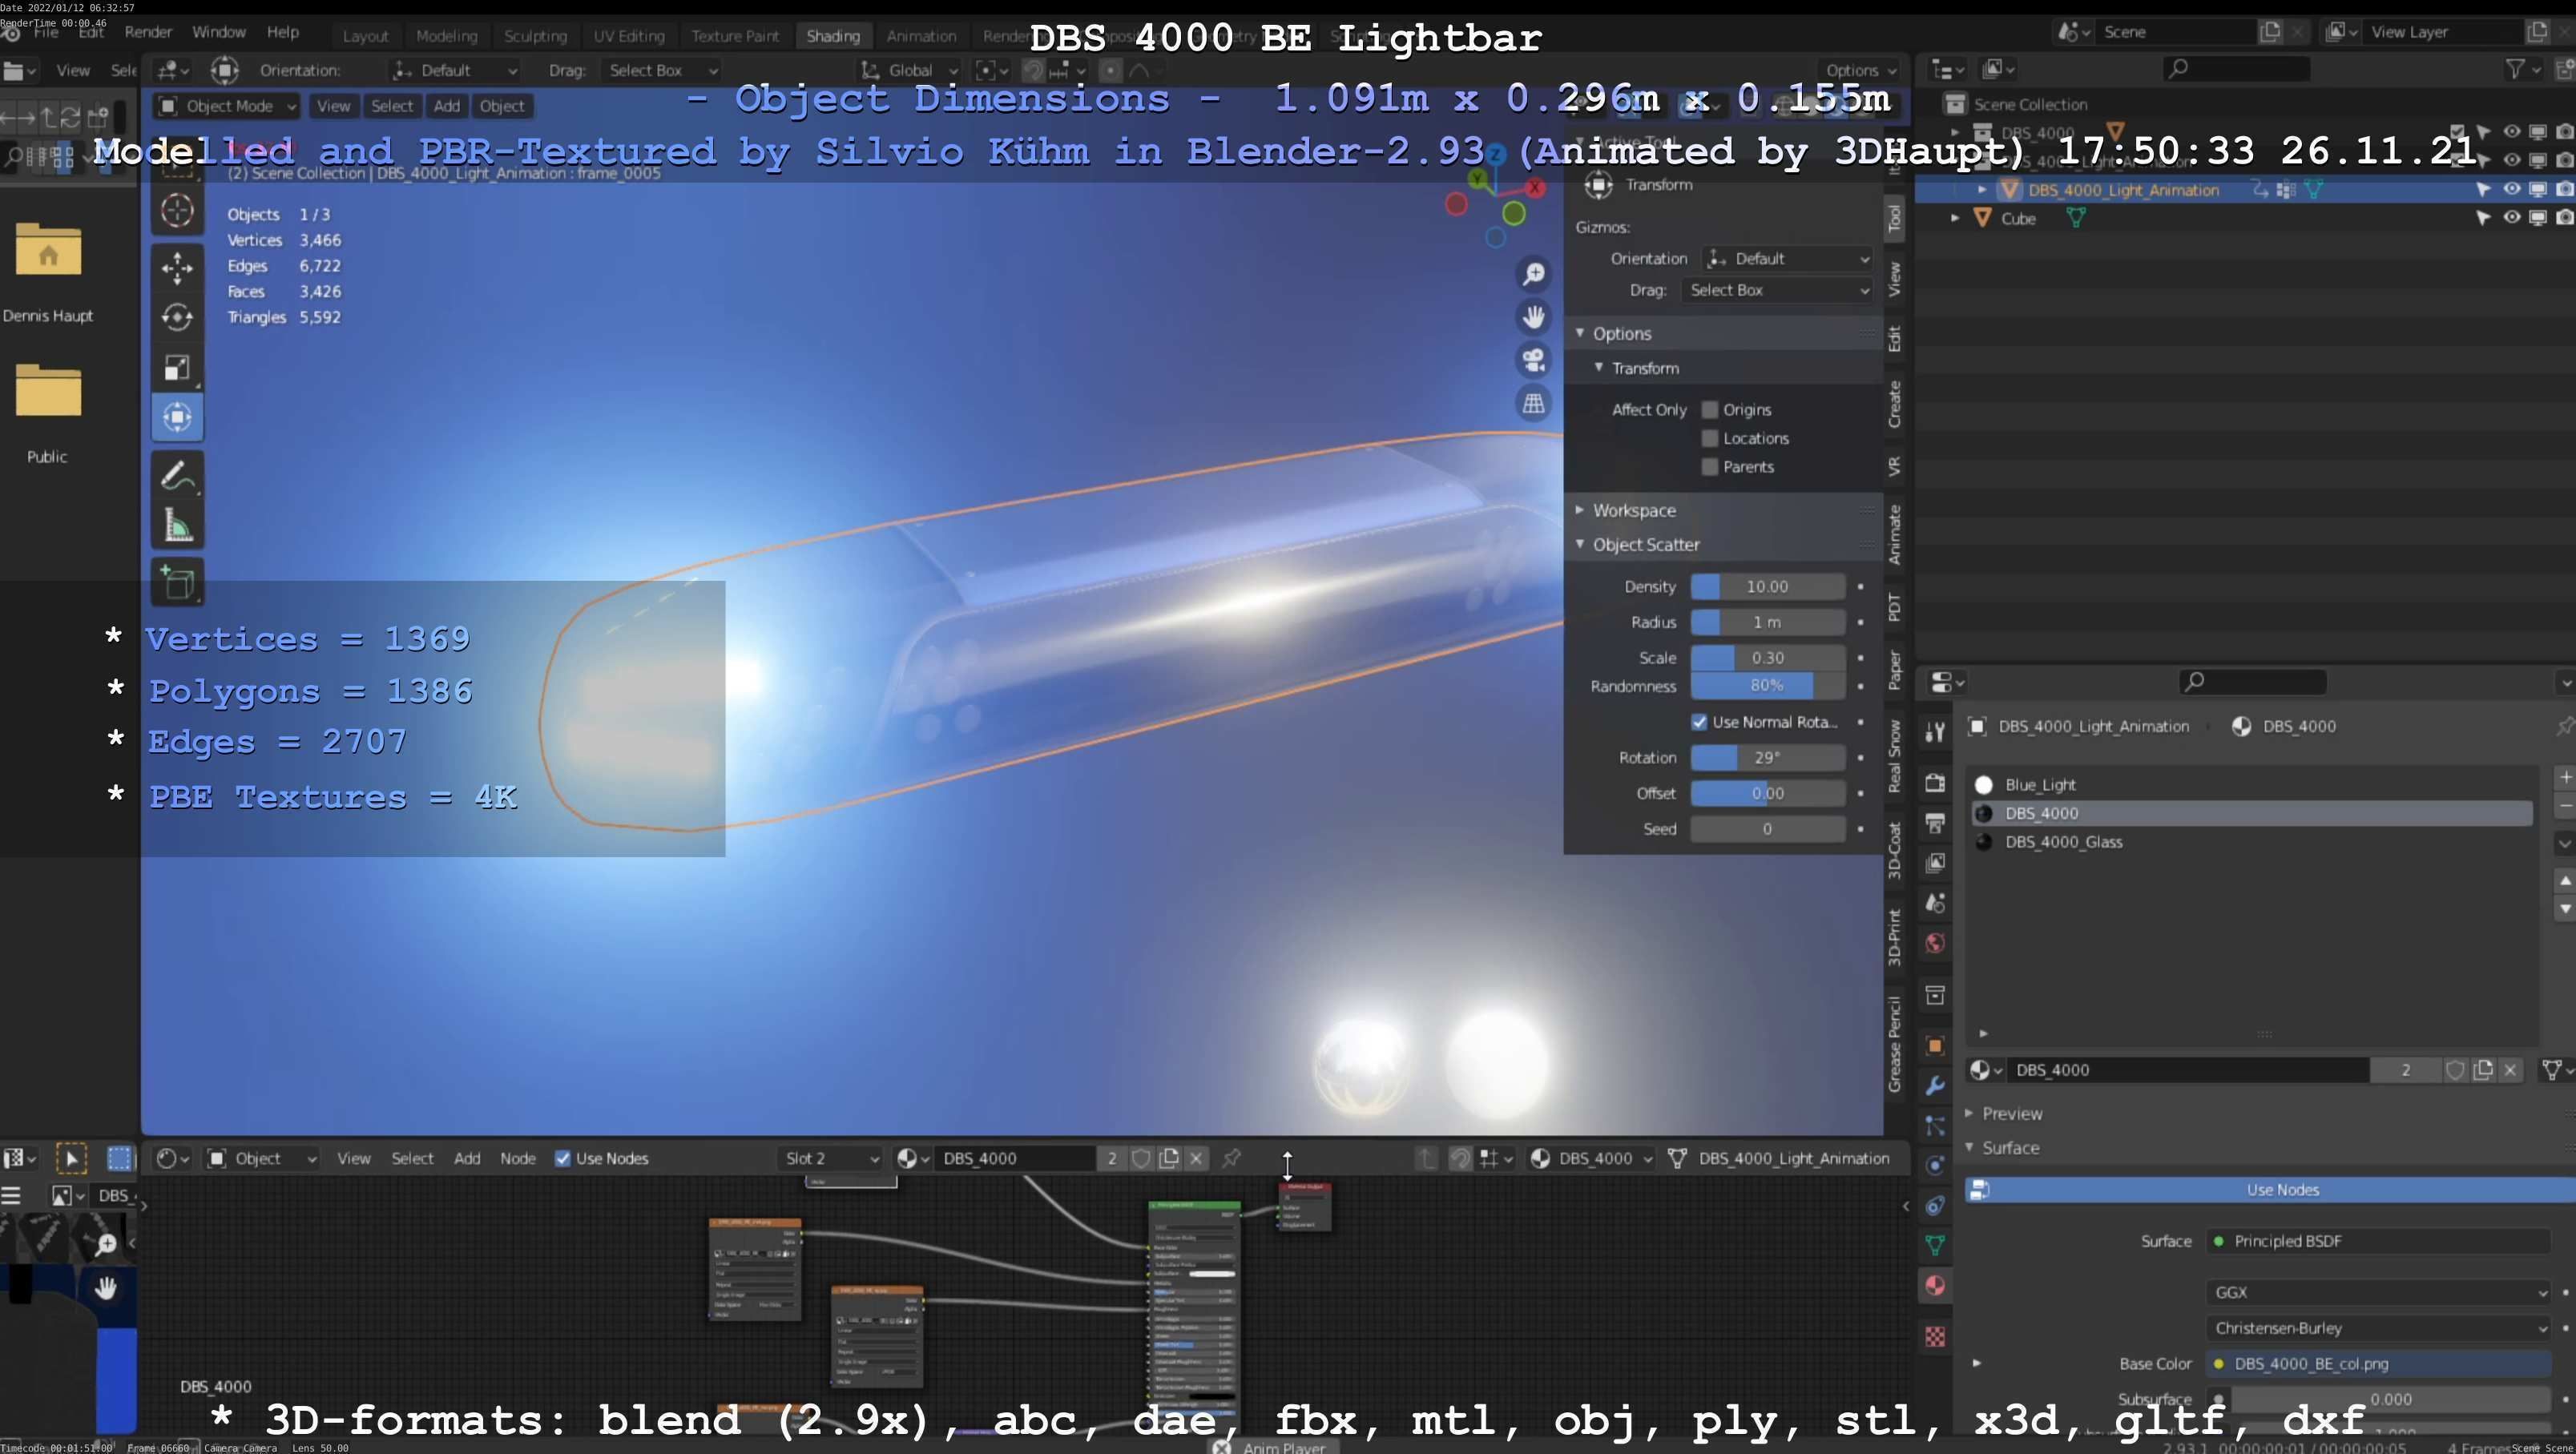The height and width of the screenshot is (1454, 2576).
Task: Open the Object Mode dropdown
Action: [x=228, y=106]
